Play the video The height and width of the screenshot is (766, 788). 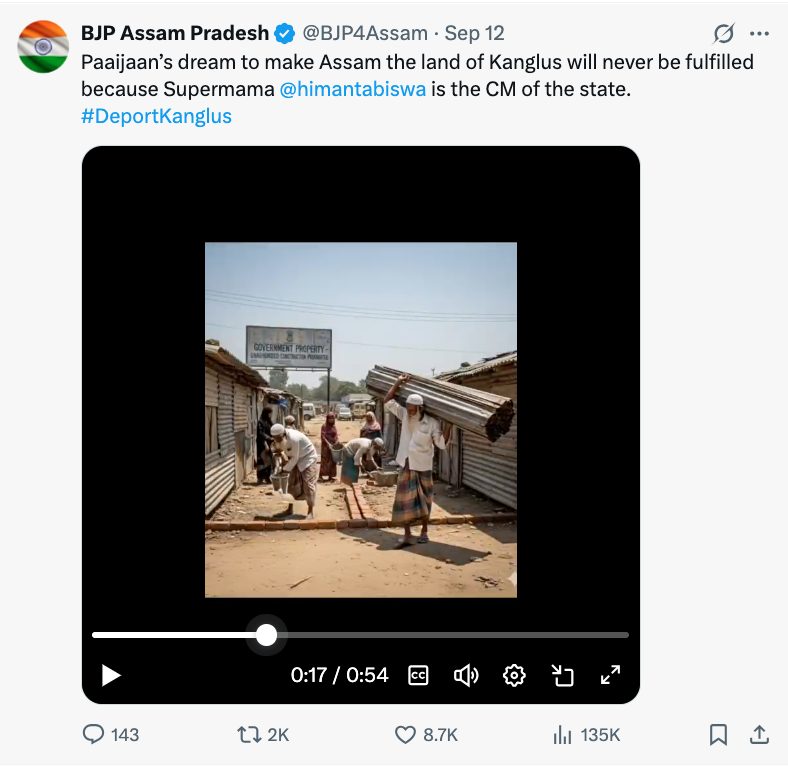[x=111, y=675]
